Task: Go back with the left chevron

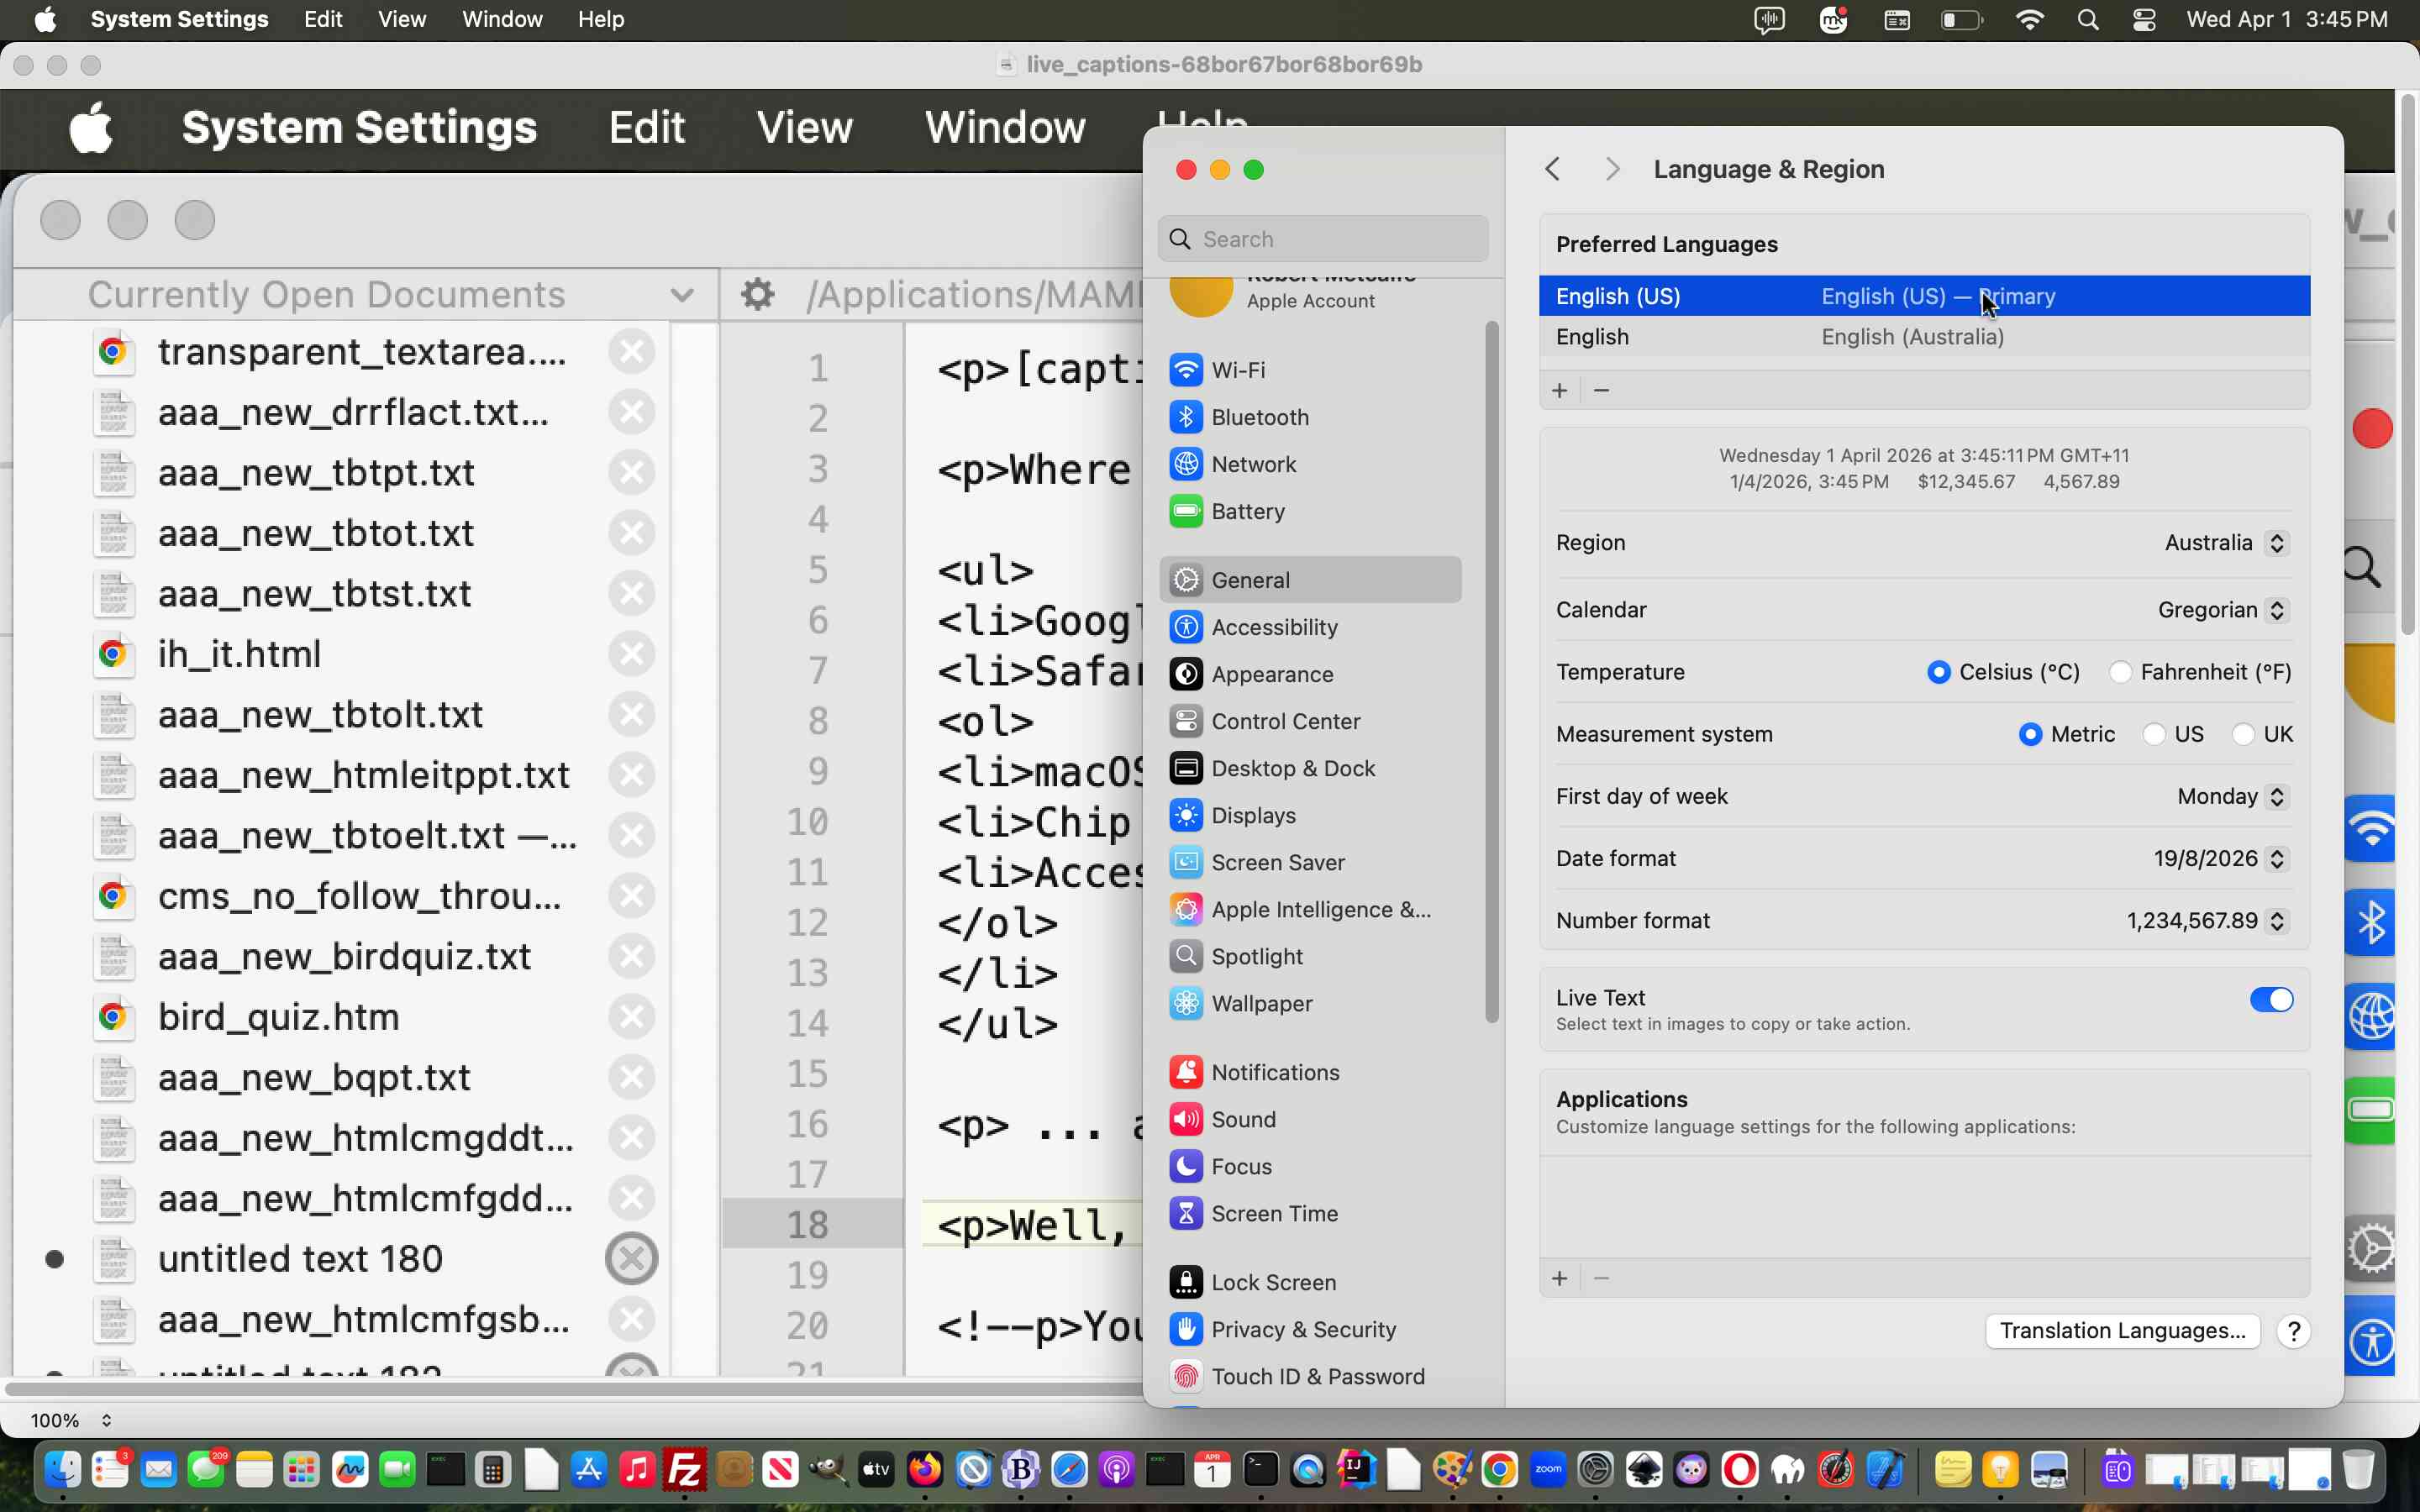Action: [1552, 169]
